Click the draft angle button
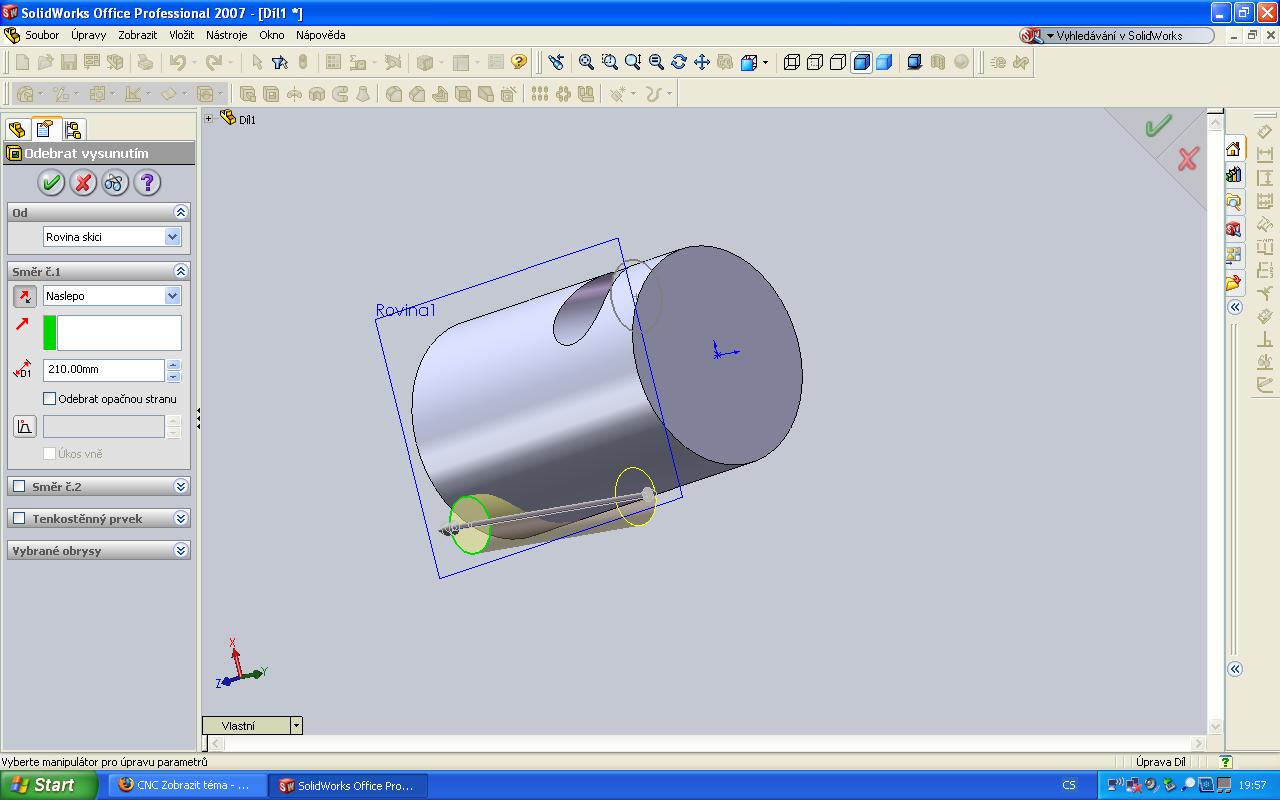The width and height of the screenshot is (1280, 800). [x=24, y=427]
